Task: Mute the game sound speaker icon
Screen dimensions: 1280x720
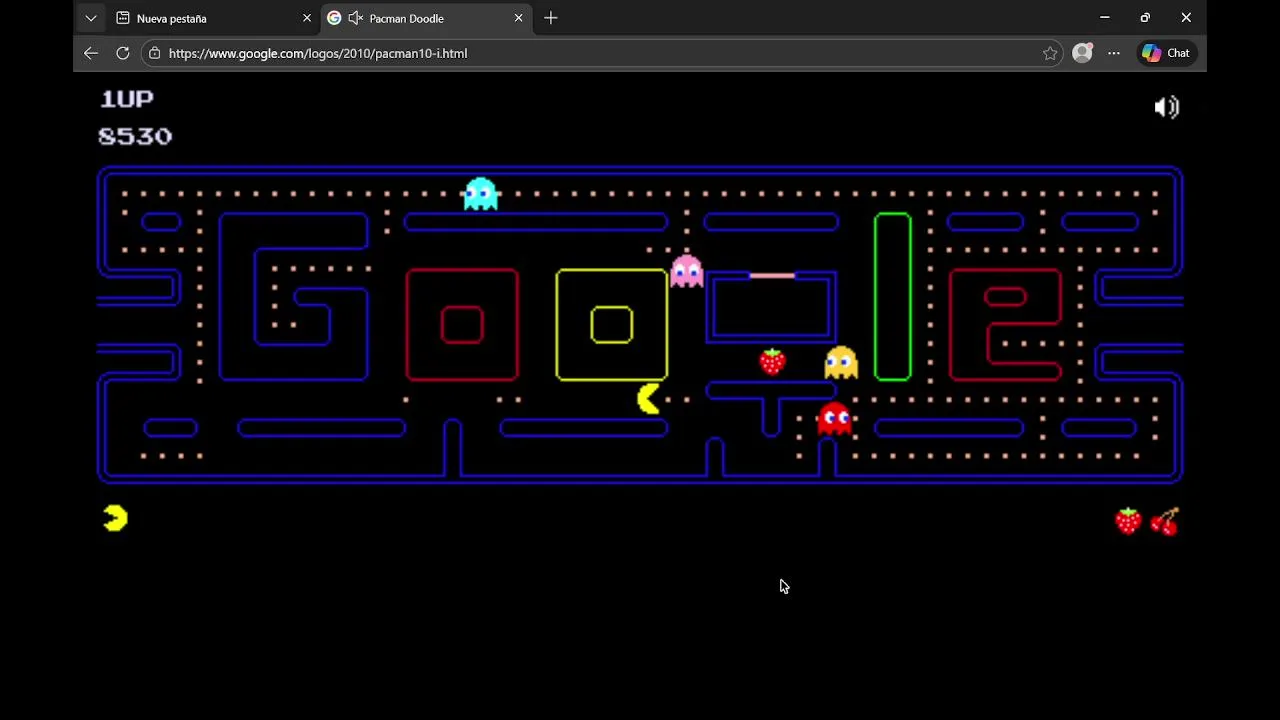Action: pyautogui.click(x=1166, y=107)
